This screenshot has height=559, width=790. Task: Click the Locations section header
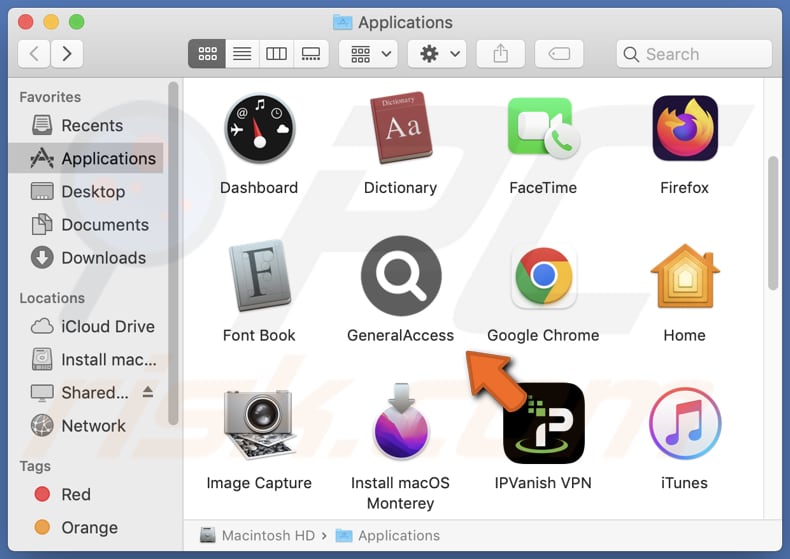click(x=52, y=298)
